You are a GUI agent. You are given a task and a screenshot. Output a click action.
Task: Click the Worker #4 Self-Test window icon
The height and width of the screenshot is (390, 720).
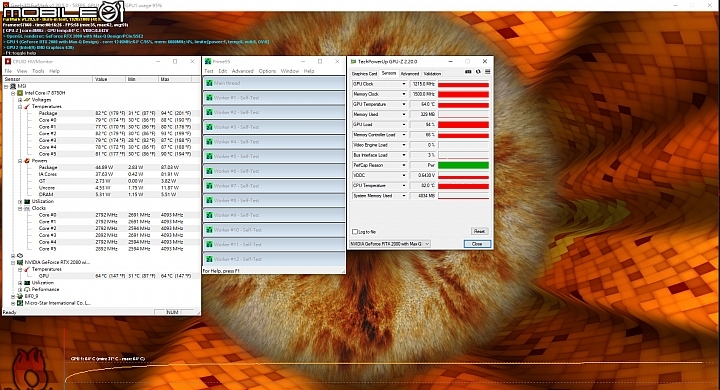(x=209, y=142)
